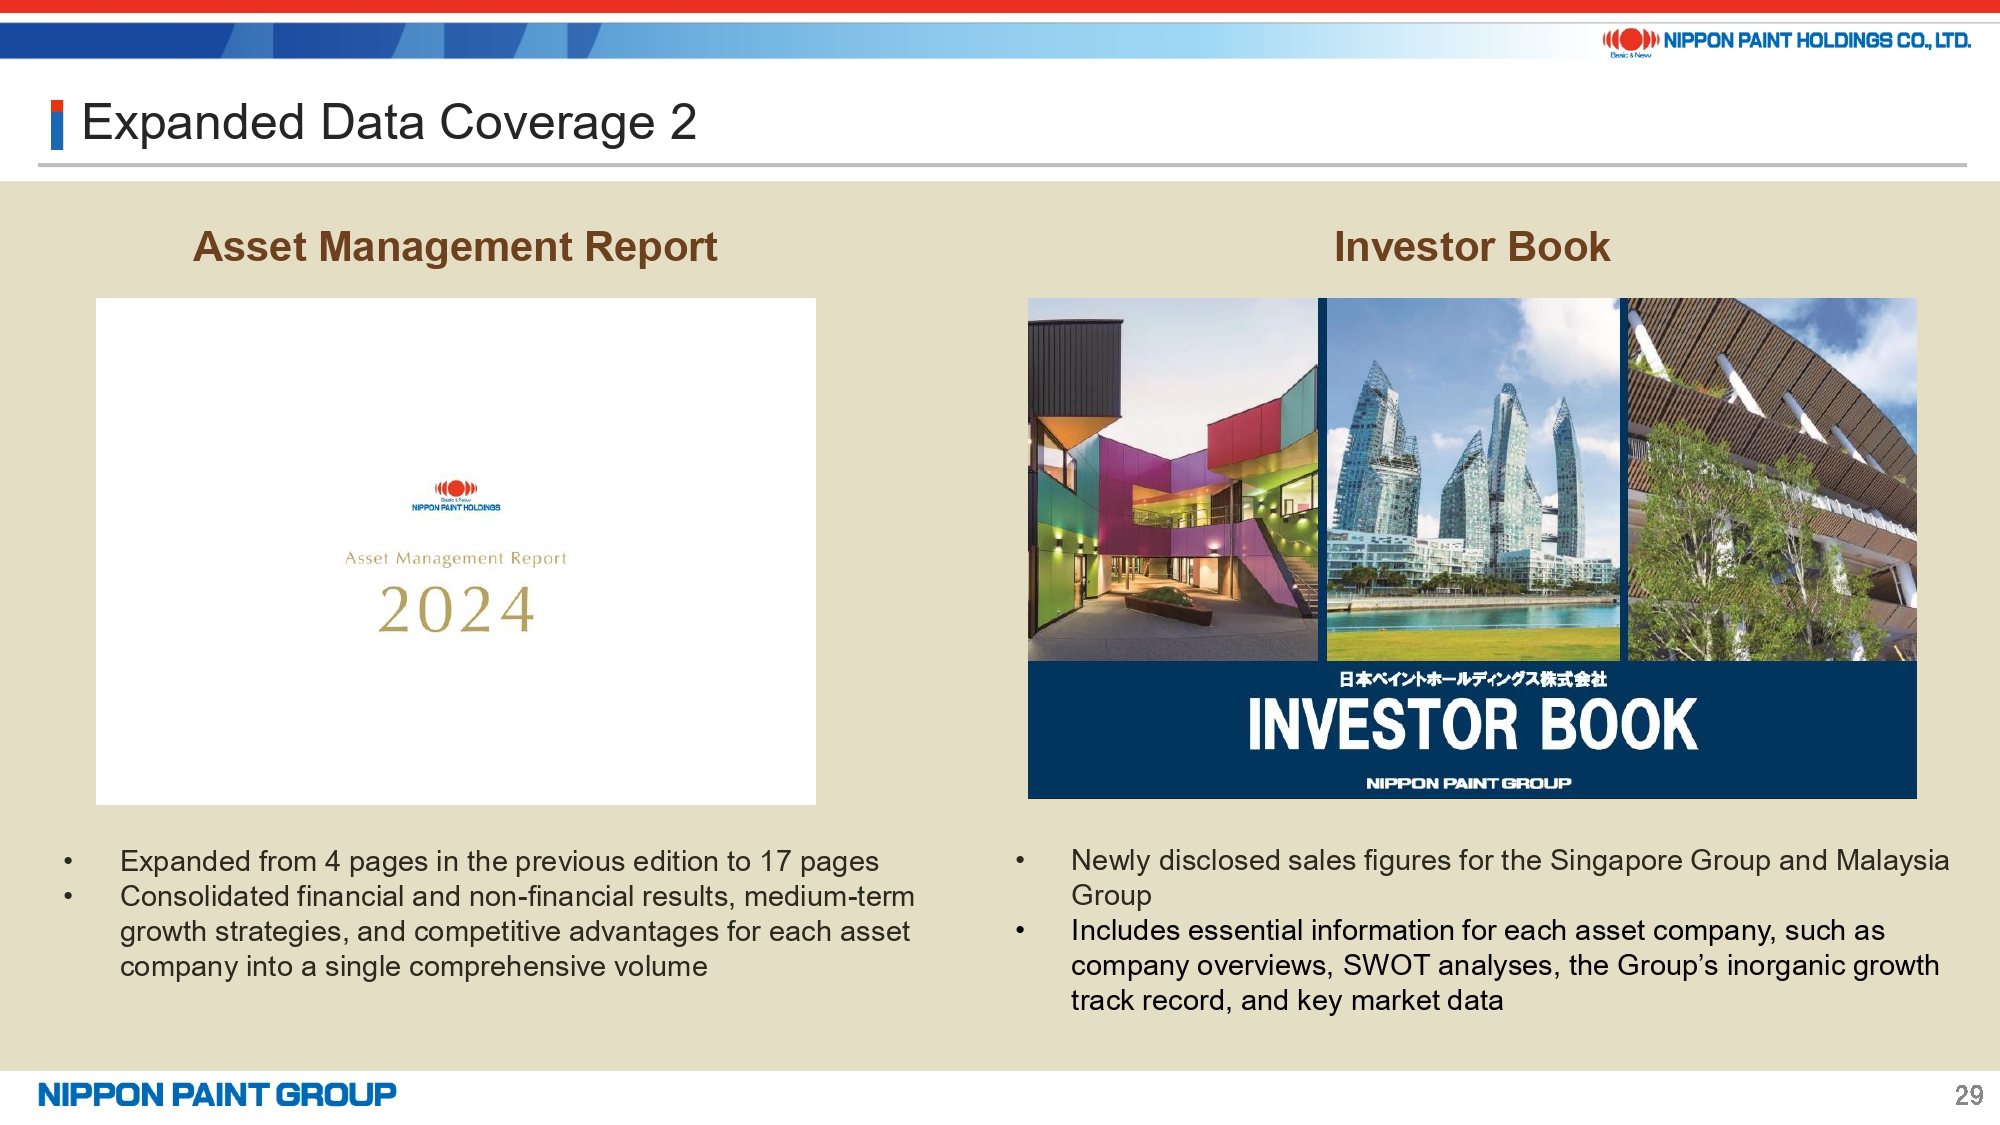2000x1125 pixels.
Task: Click the 'INVESTOR BOOK' title on the cover
Action: coord(1472,725)
